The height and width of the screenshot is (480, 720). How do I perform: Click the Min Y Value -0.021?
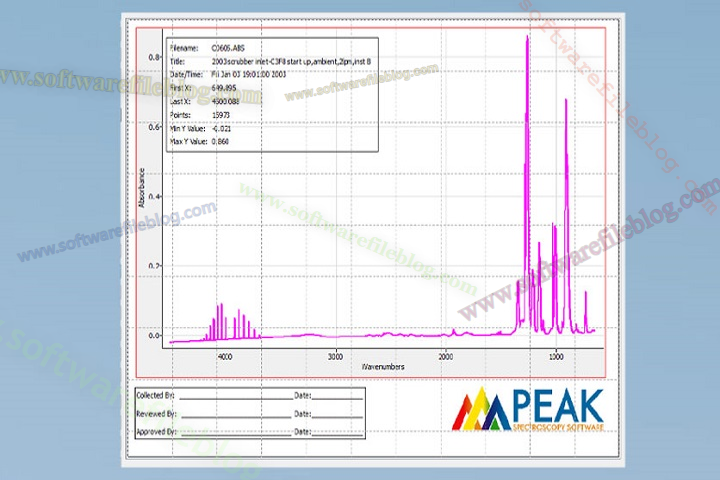222,128
